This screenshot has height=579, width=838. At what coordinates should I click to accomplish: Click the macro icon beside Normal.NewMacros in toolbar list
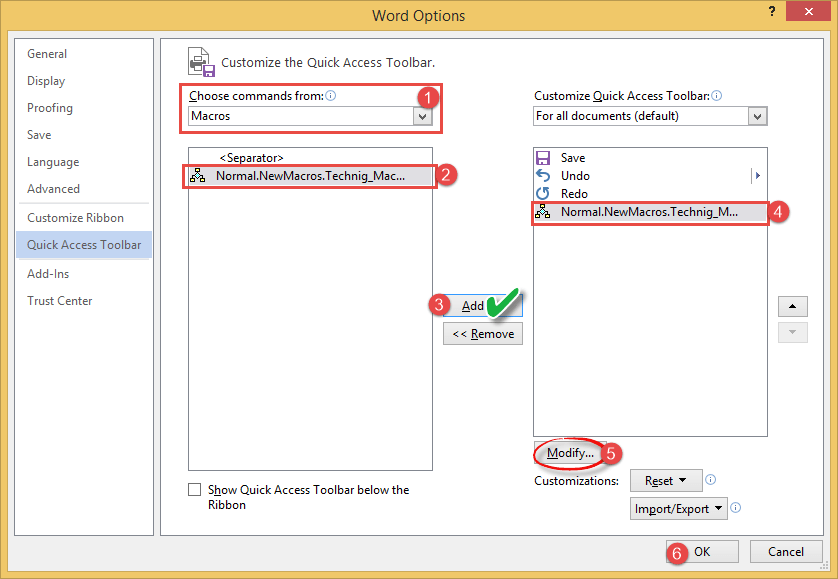(543, 212)
